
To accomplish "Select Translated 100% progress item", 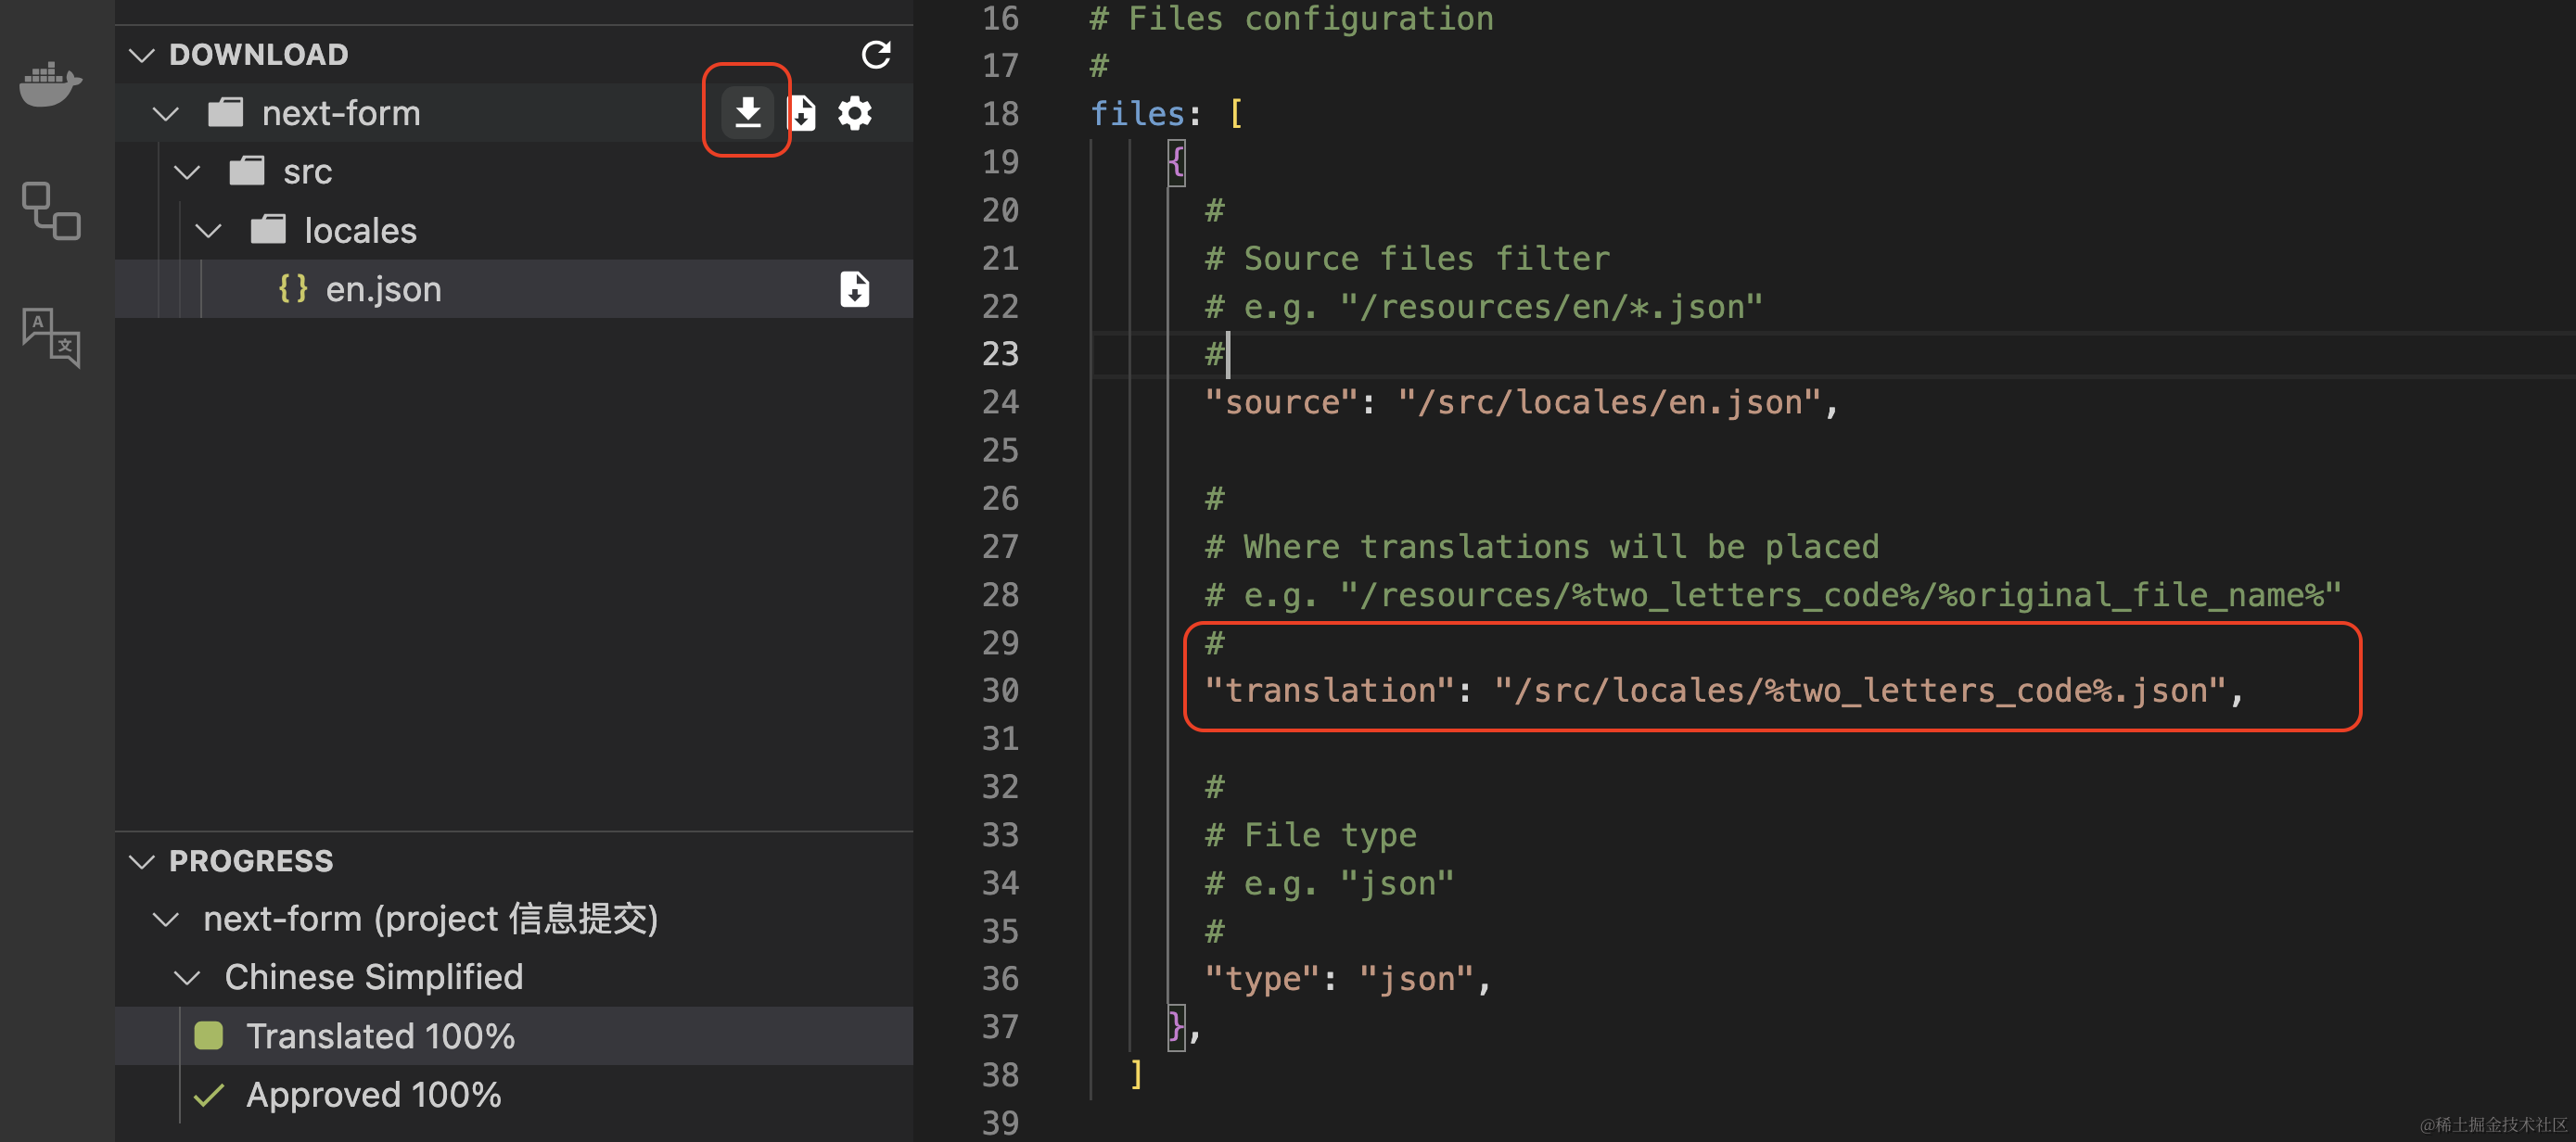I will (380, 1036).
